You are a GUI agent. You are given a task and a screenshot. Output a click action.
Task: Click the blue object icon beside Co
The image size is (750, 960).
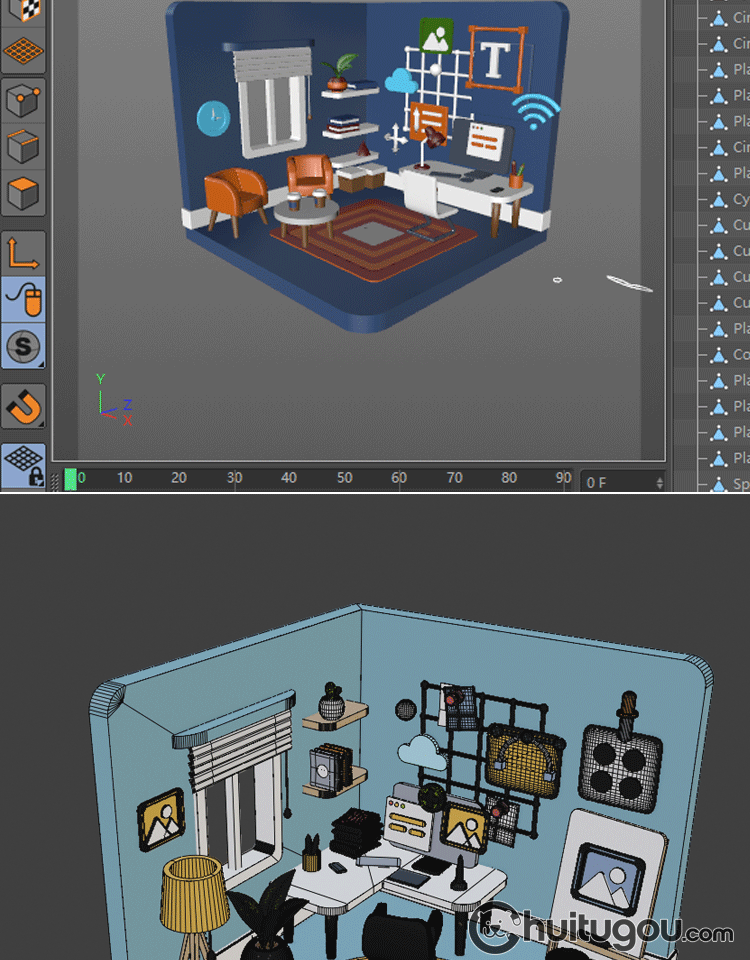(x=718, y=355)
